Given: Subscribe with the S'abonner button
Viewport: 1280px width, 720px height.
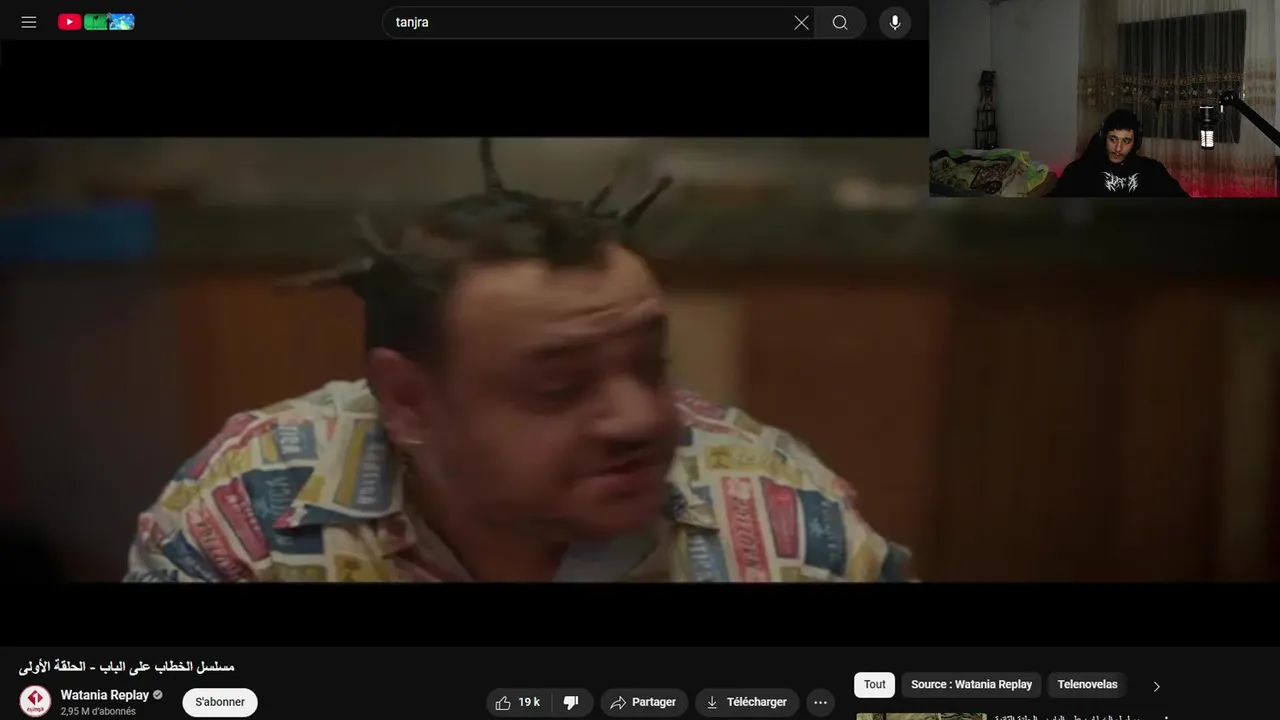Looking at the screenshot, I should 220,702.
